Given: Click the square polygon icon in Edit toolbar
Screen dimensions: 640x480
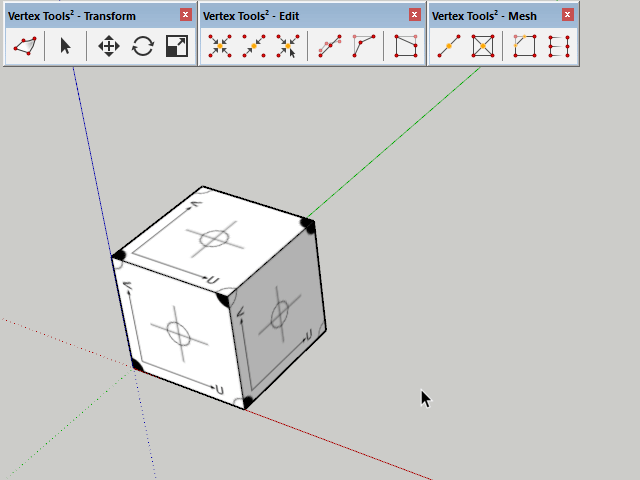Looking at the screenshot, I should click(406, 46).
